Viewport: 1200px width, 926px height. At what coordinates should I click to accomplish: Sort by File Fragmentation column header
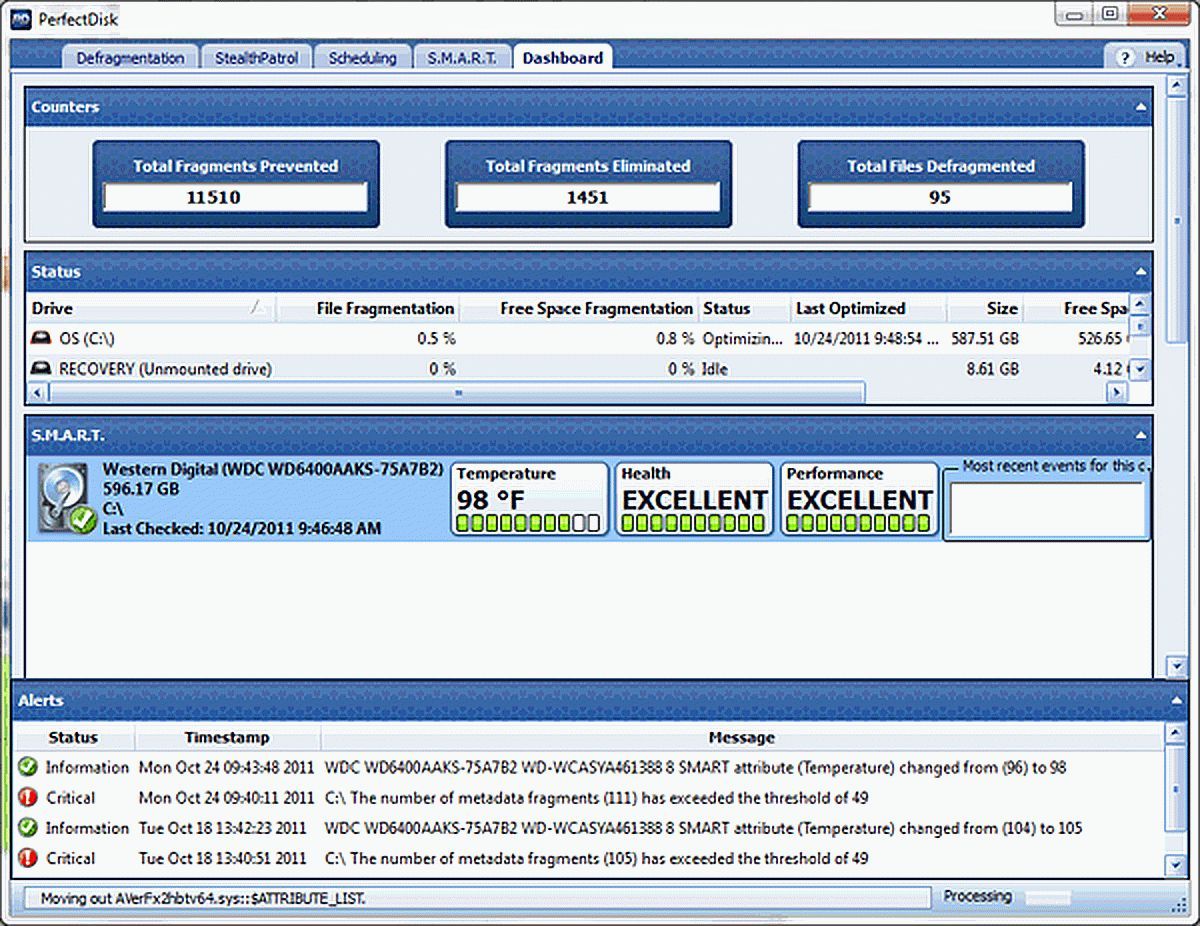pos(384,309)
